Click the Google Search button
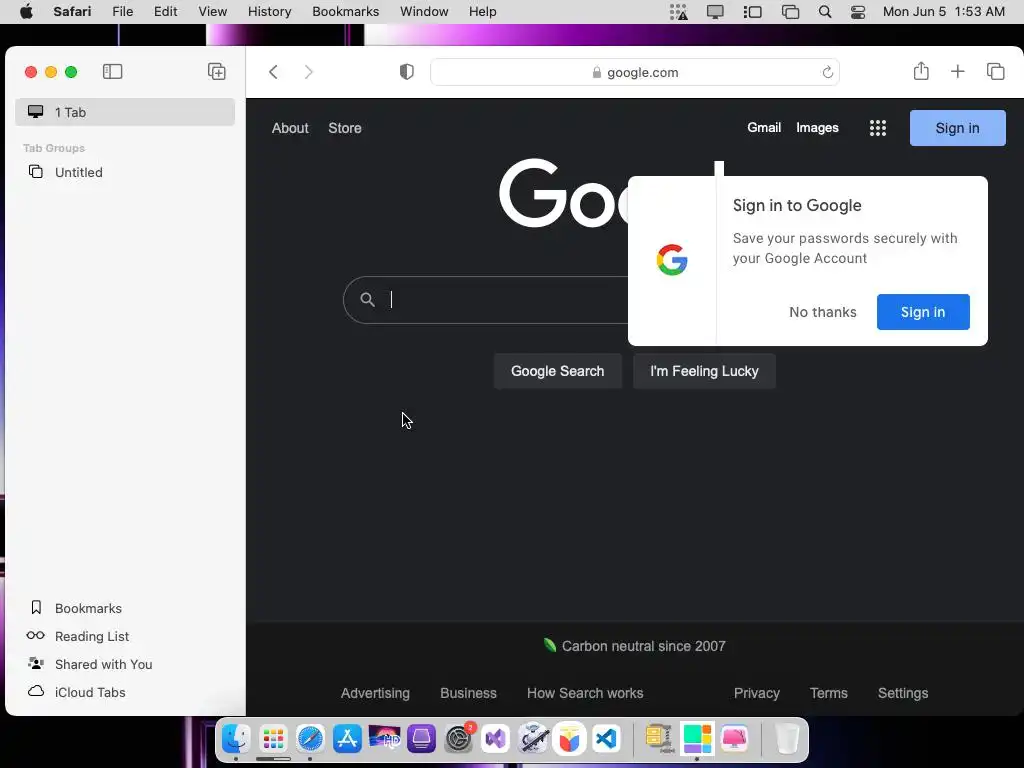The image size is (1024, 768). pyautogui.click(x=558, y=371)
